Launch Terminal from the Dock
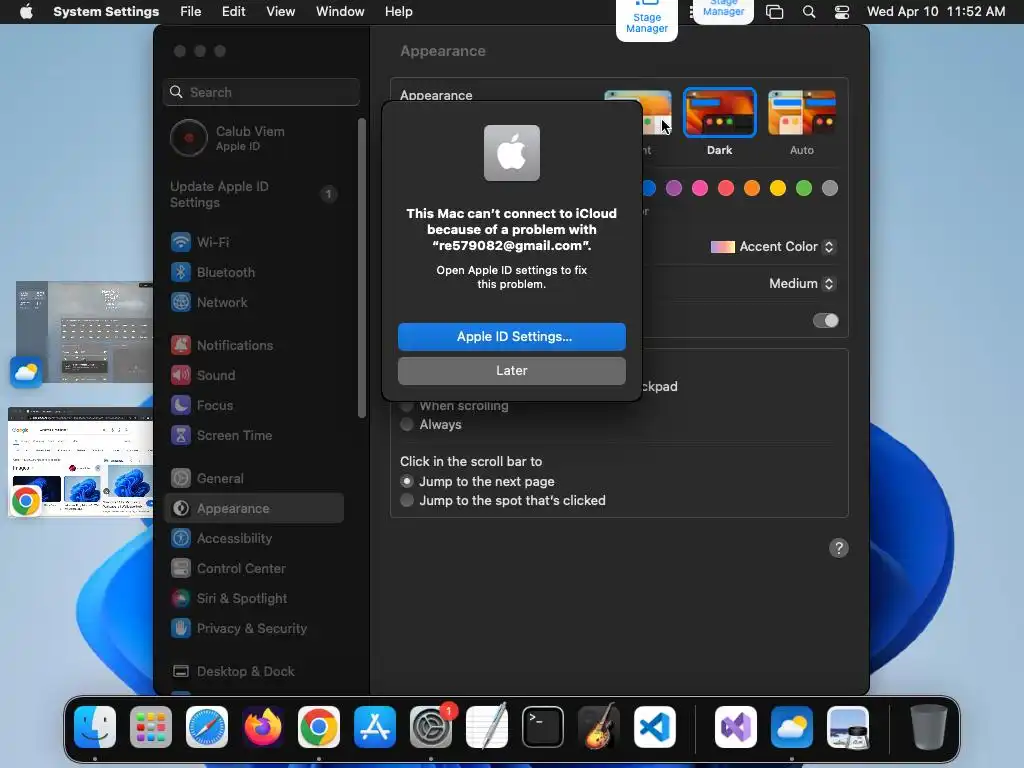Viewport: 1024px width, 768px height. 543,727
